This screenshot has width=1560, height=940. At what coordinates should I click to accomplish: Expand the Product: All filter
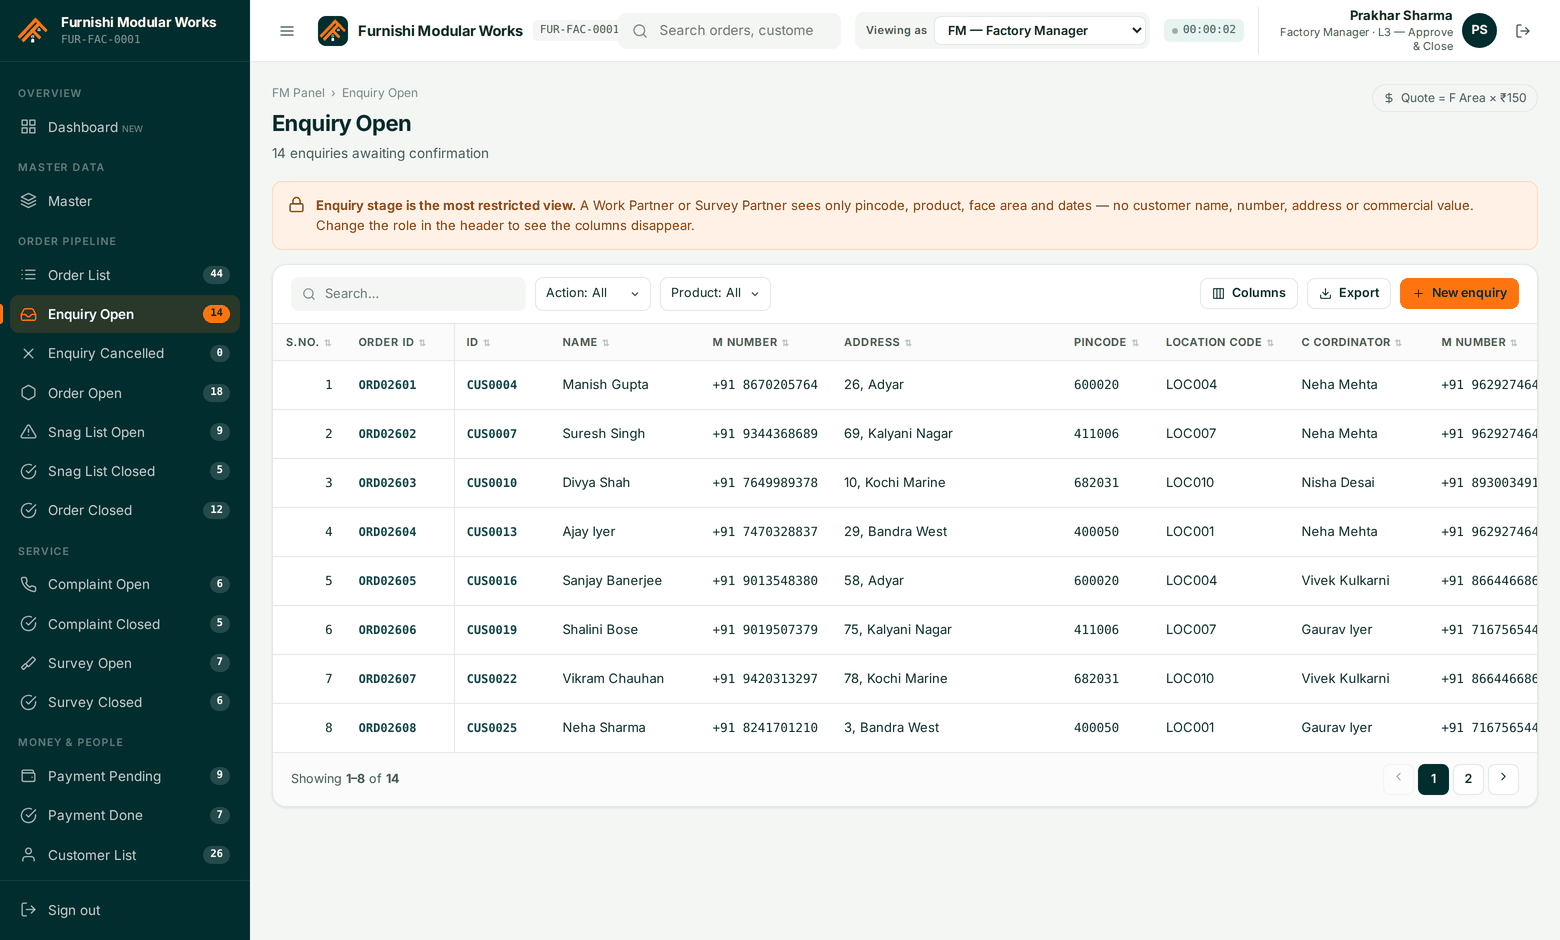click(x=715, y=294)
